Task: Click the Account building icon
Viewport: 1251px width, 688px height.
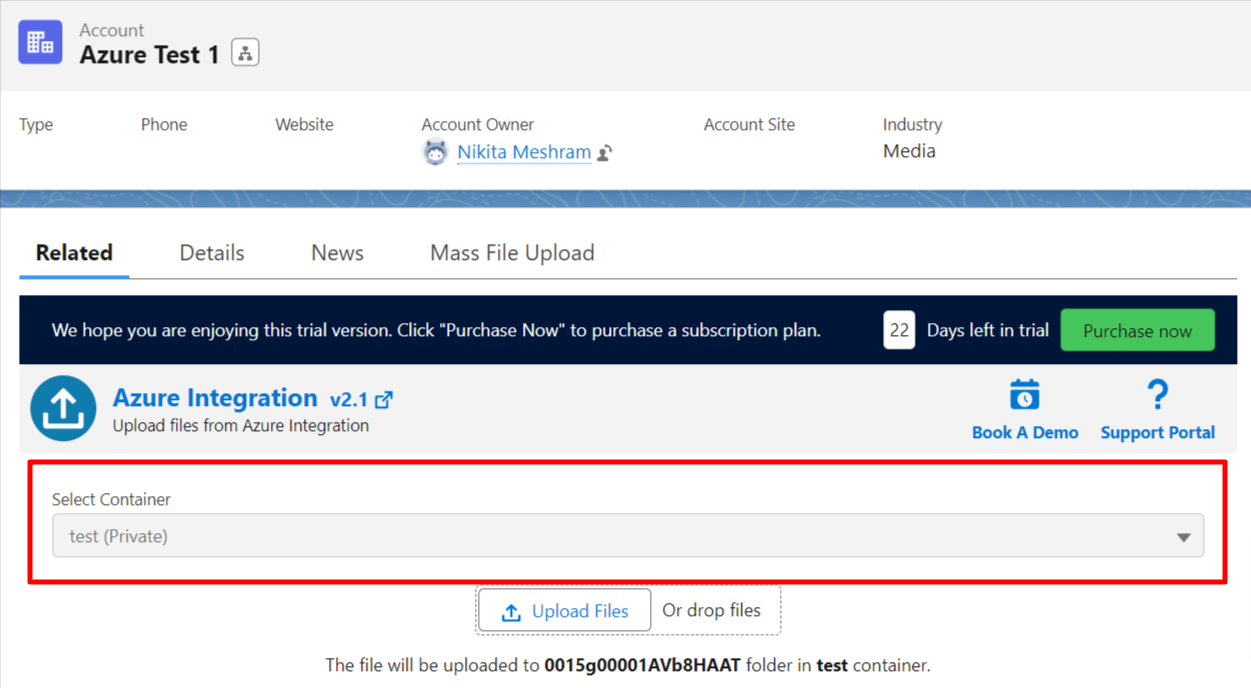Action: 40,42
